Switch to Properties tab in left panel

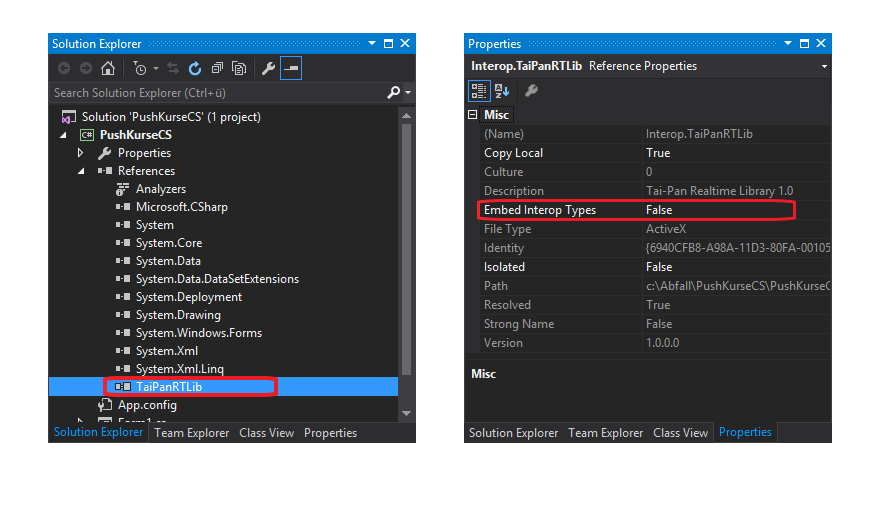point(330,433)
